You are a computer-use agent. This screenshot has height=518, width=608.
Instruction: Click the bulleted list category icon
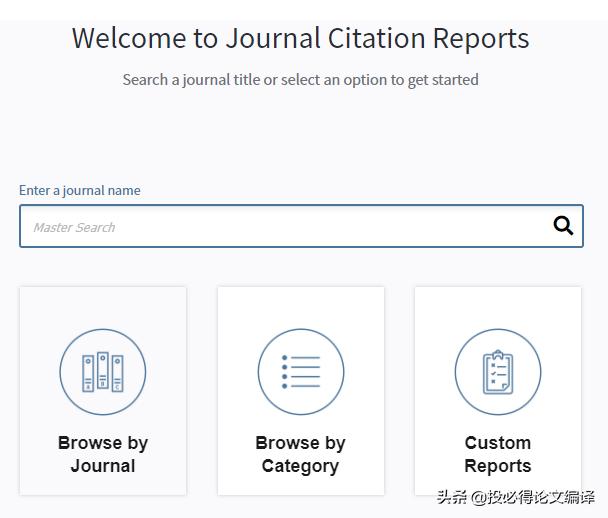point(301,372)
